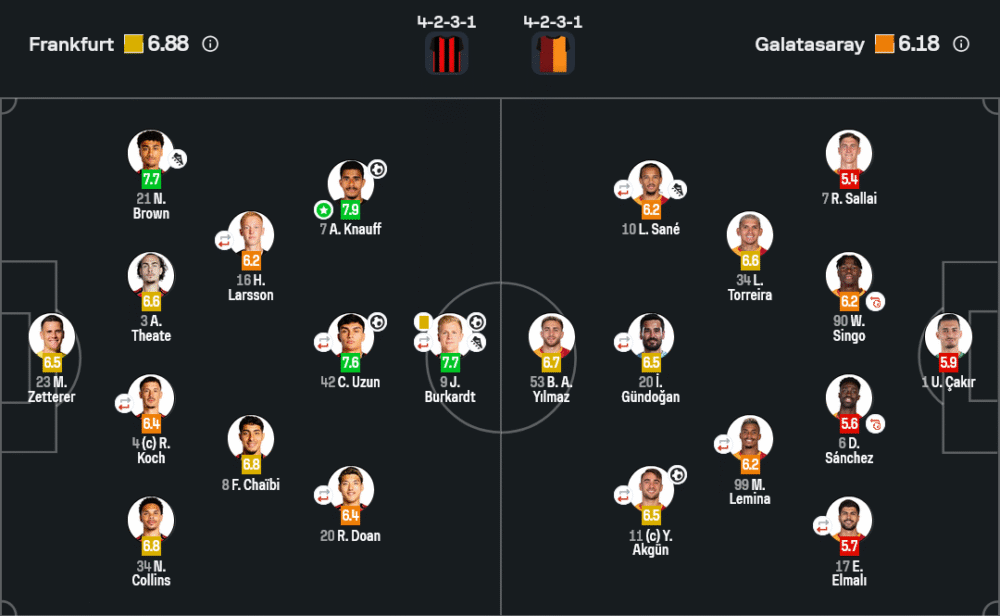Click Frankfurt's red-black striped jersey icon
This screenshot has height=616, width=1000.
pyautogui.click(x=446, y=53)
